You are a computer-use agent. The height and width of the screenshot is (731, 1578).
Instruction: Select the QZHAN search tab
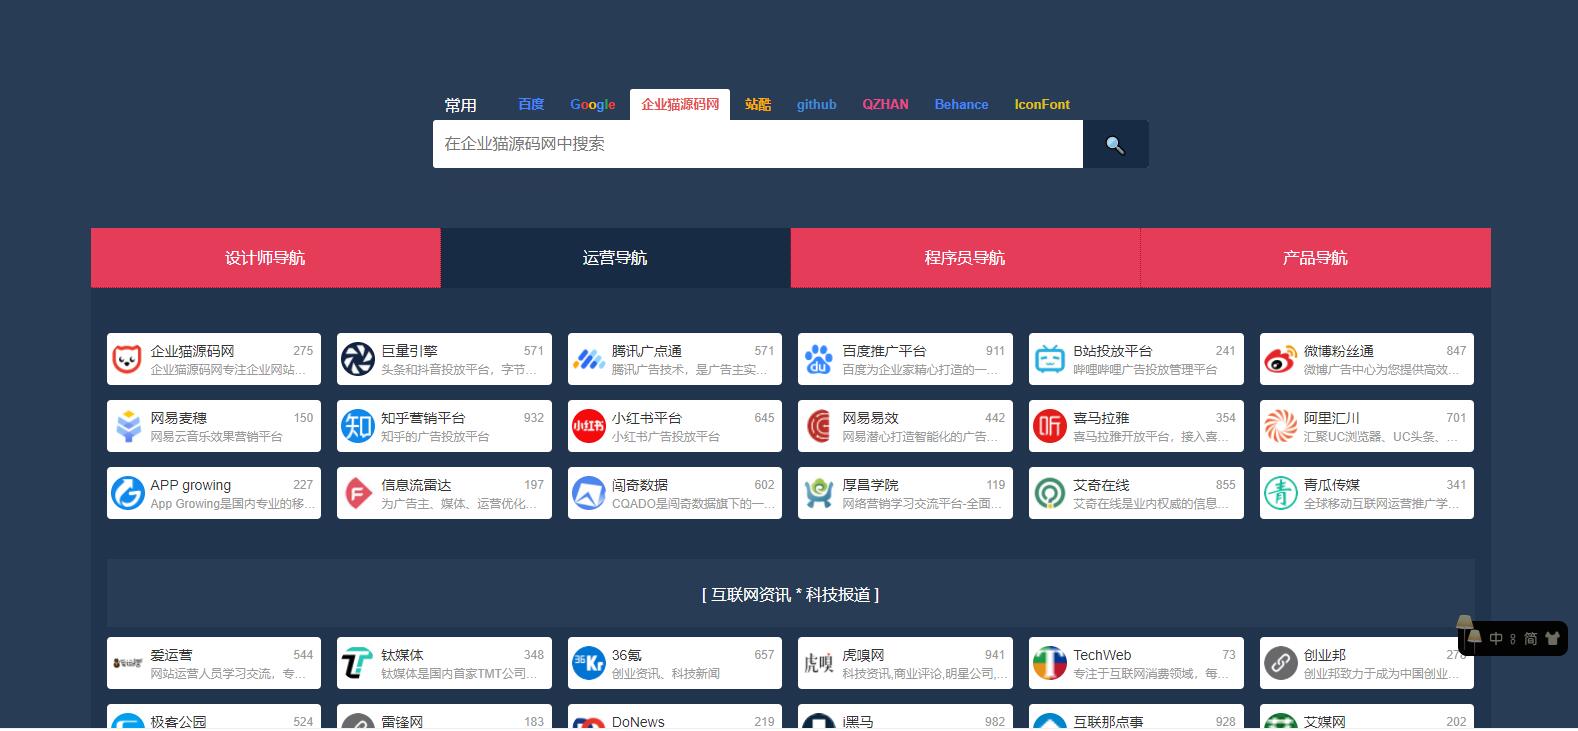[x=886, y=104]
